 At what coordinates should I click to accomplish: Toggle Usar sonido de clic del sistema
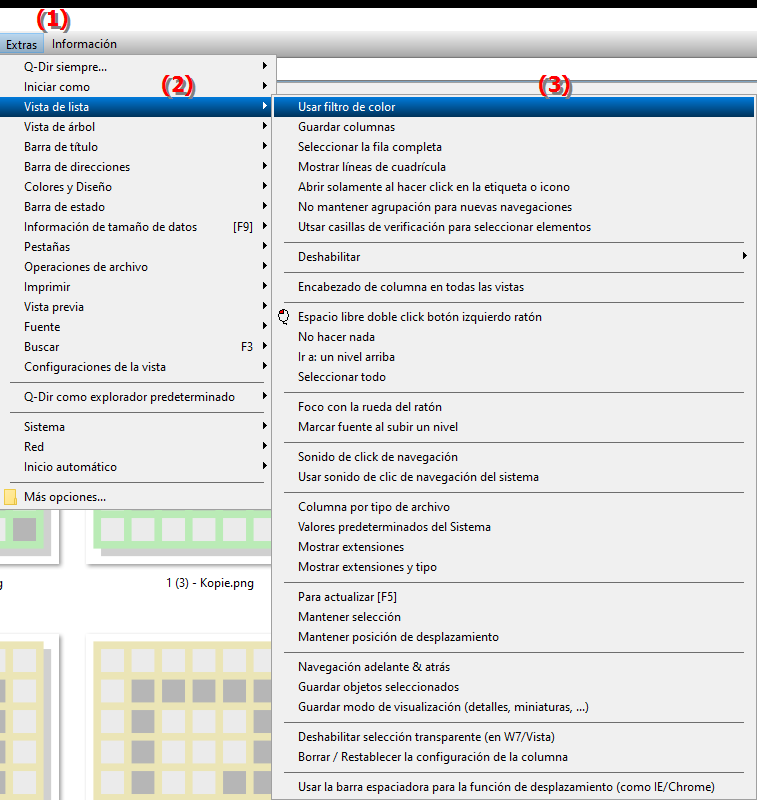pyautogui.click(x=514, y=477)
